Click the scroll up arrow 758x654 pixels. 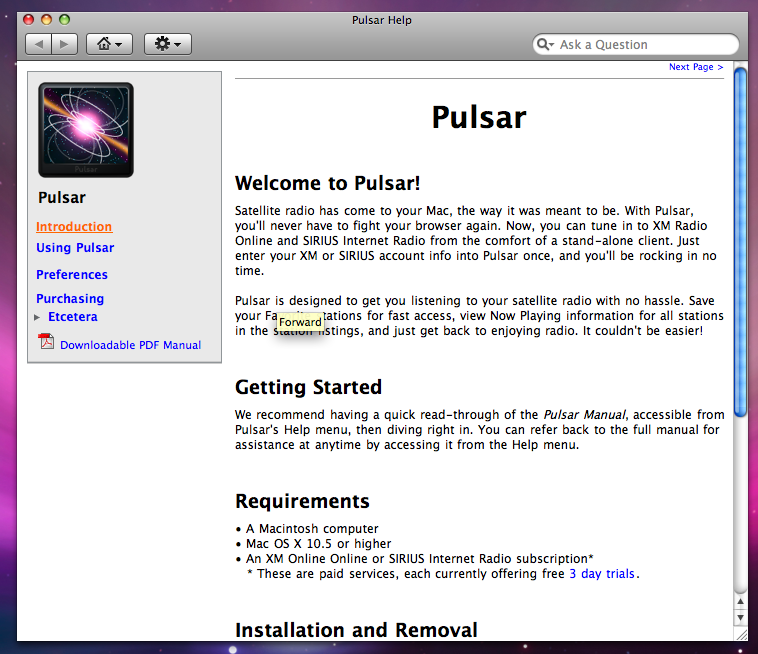[740, 601]
